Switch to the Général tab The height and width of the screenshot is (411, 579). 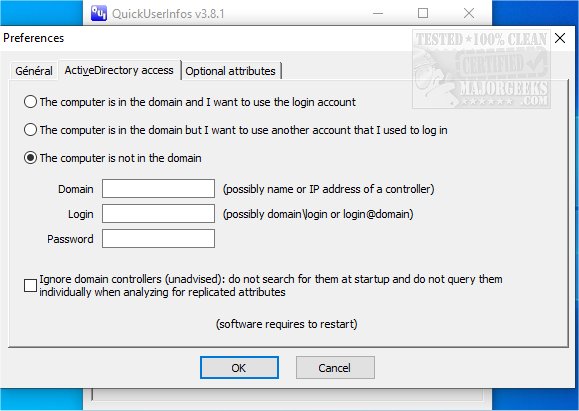point(34,71)
